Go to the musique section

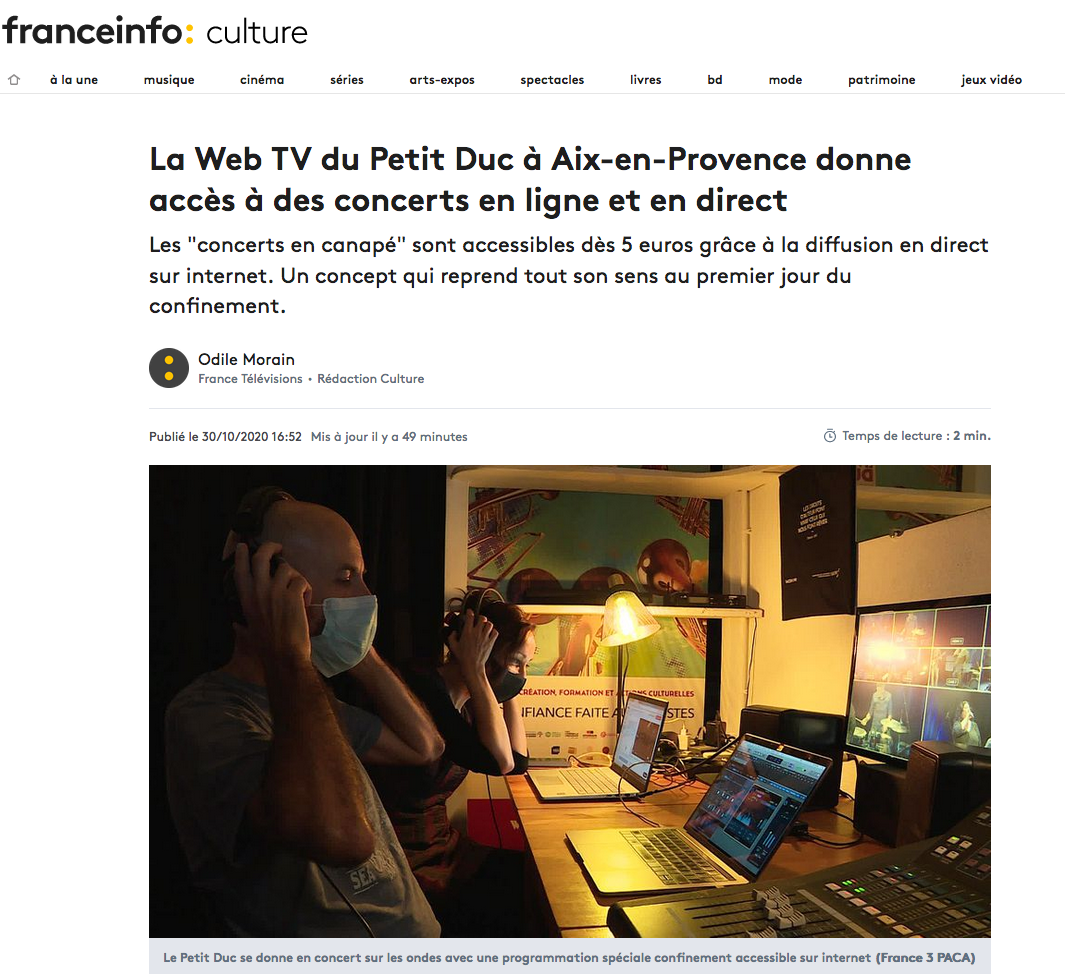(169, 79)
